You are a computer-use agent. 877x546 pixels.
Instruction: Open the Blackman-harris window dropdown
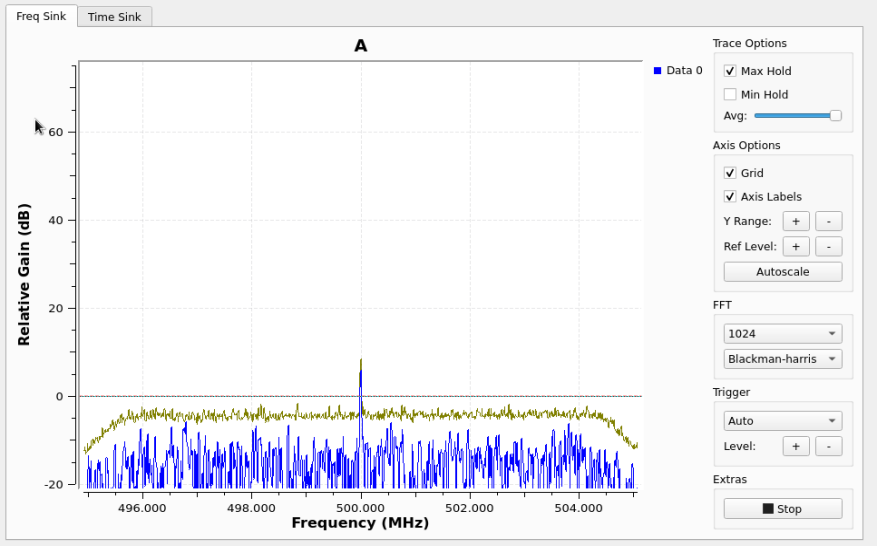click(783, 359)
